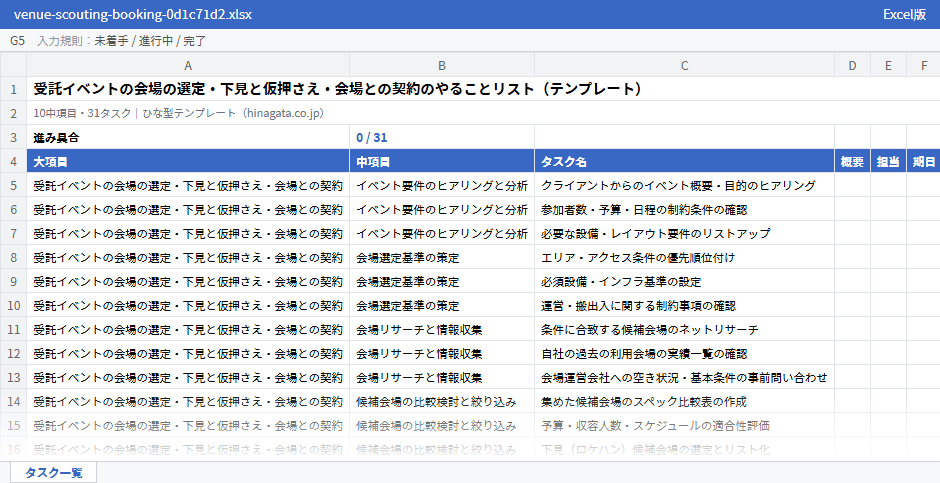Select cell エリア・アクセス条件の優先順位付け
The height and width of the screenshot is (483, 940).
coord(685,257)
